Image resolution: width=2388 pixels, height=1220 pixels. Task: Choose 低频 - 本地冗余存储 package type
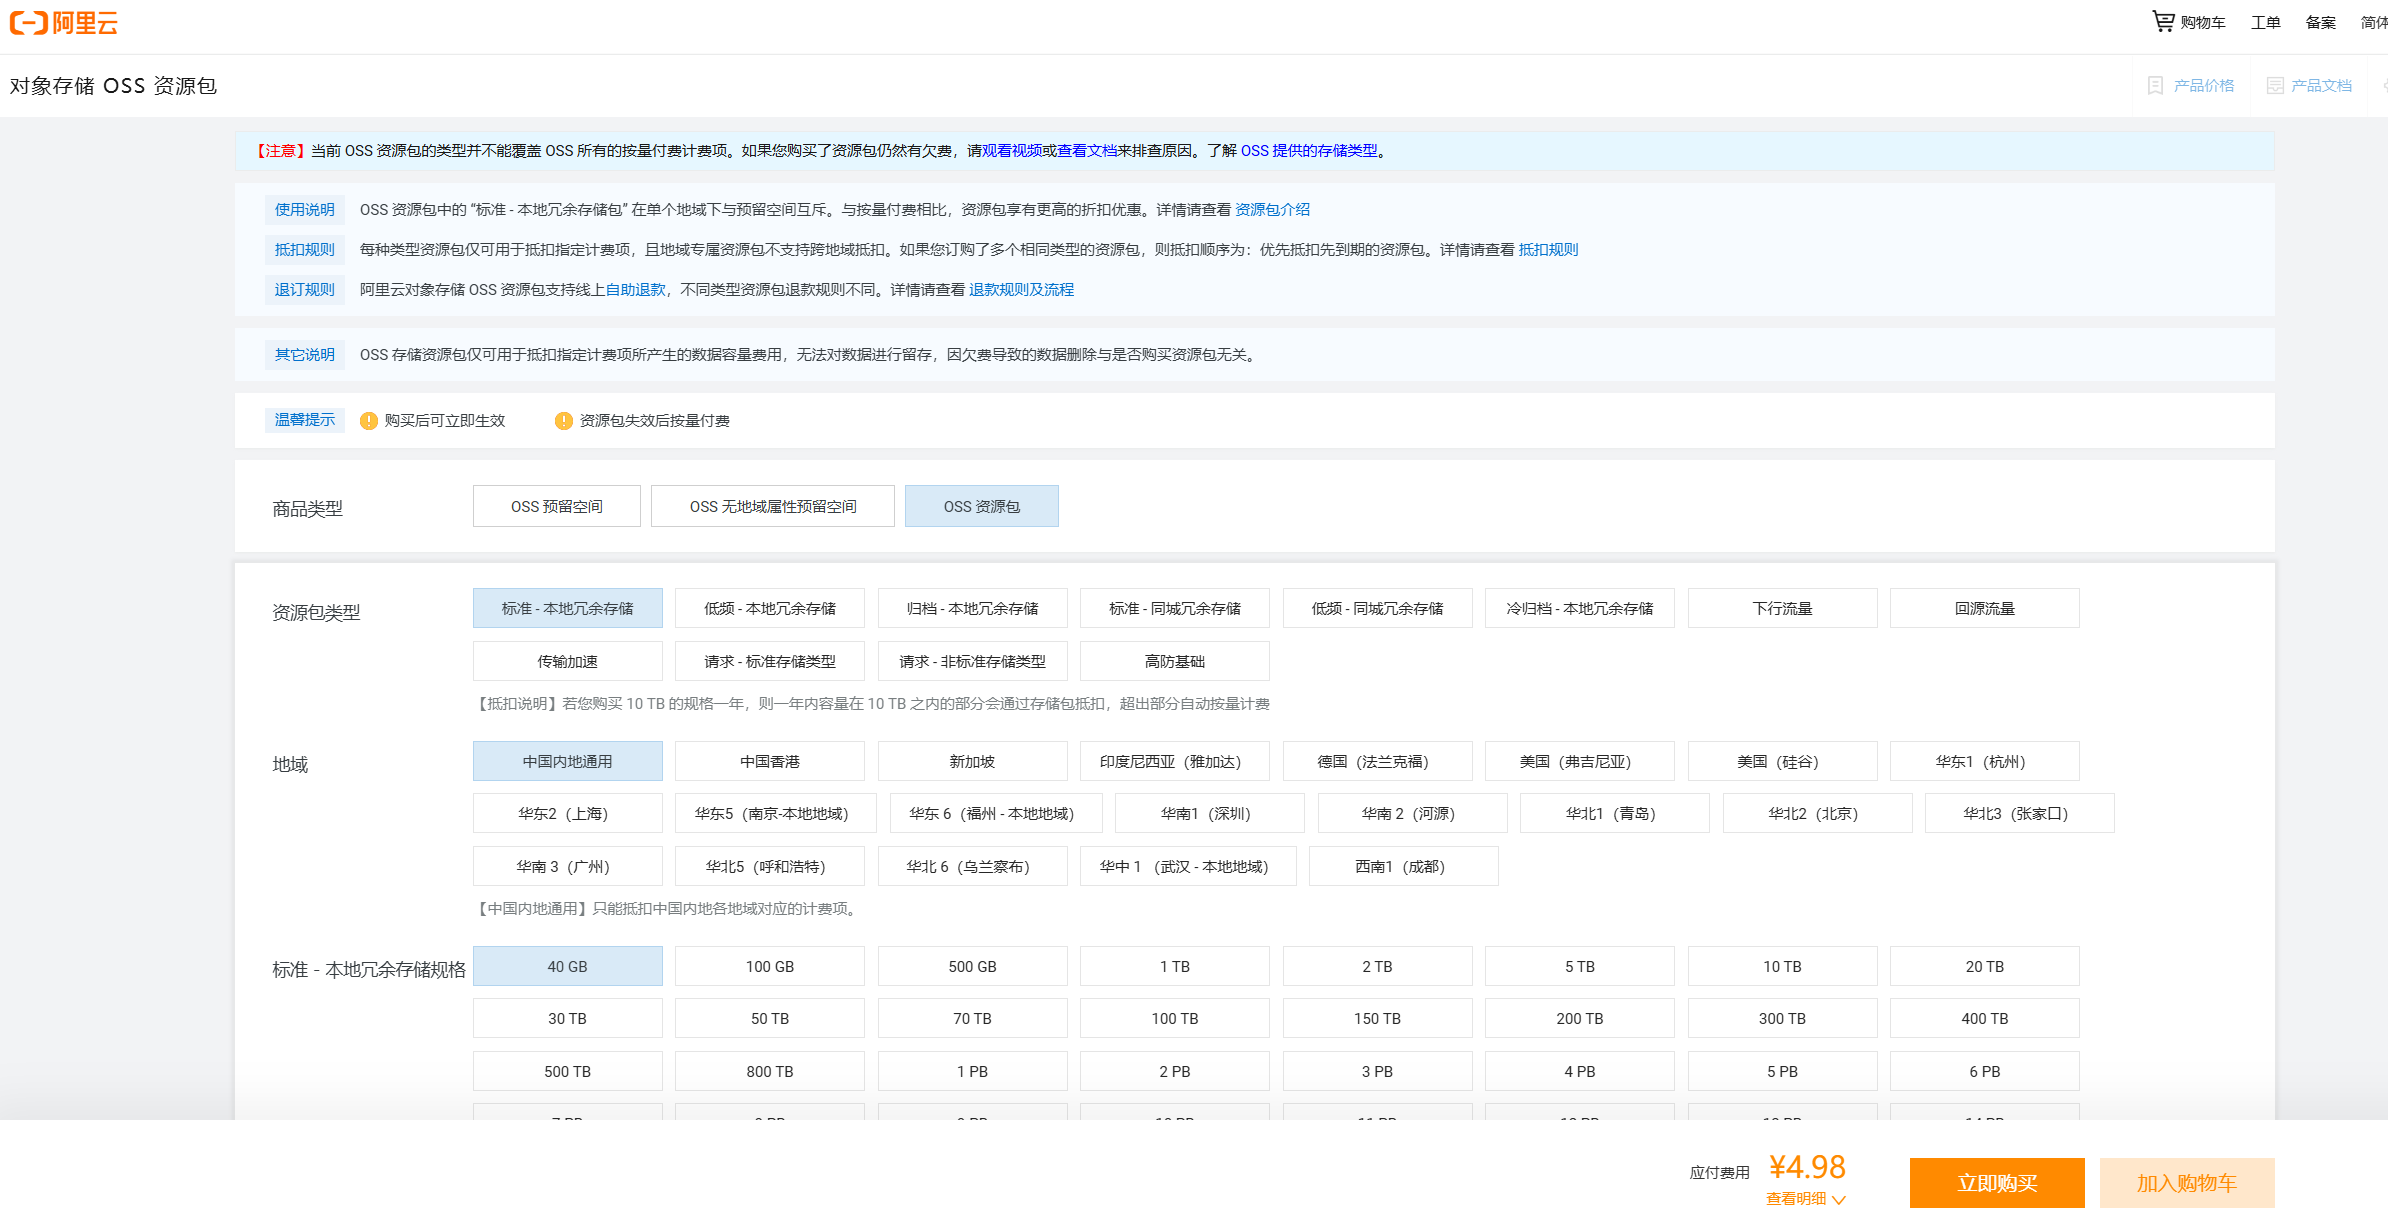tap(770, 609)
